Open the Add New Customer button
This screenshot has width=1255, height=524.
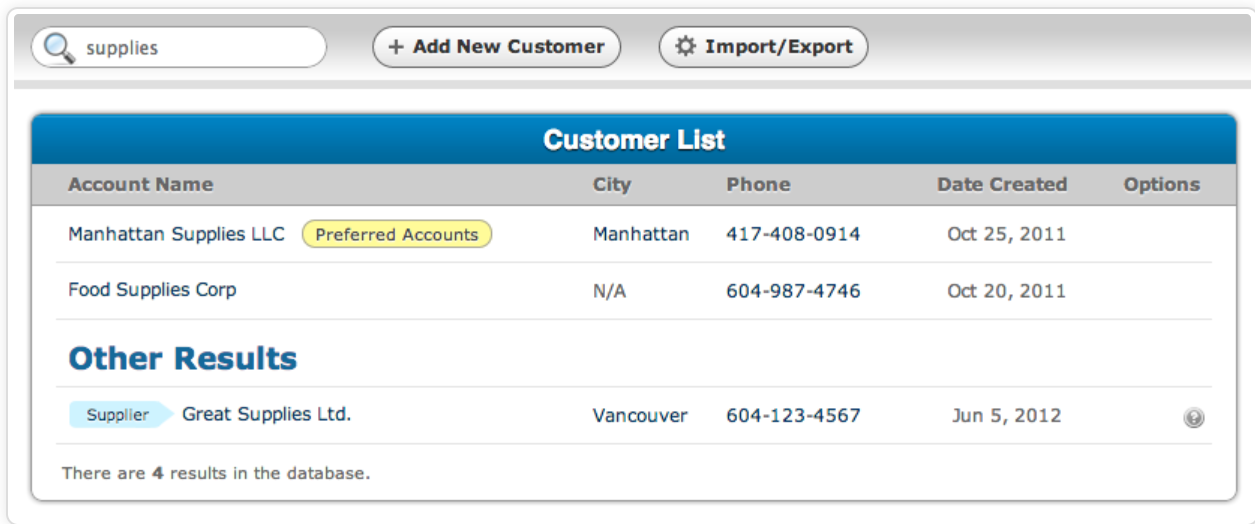tap(497, 47)
